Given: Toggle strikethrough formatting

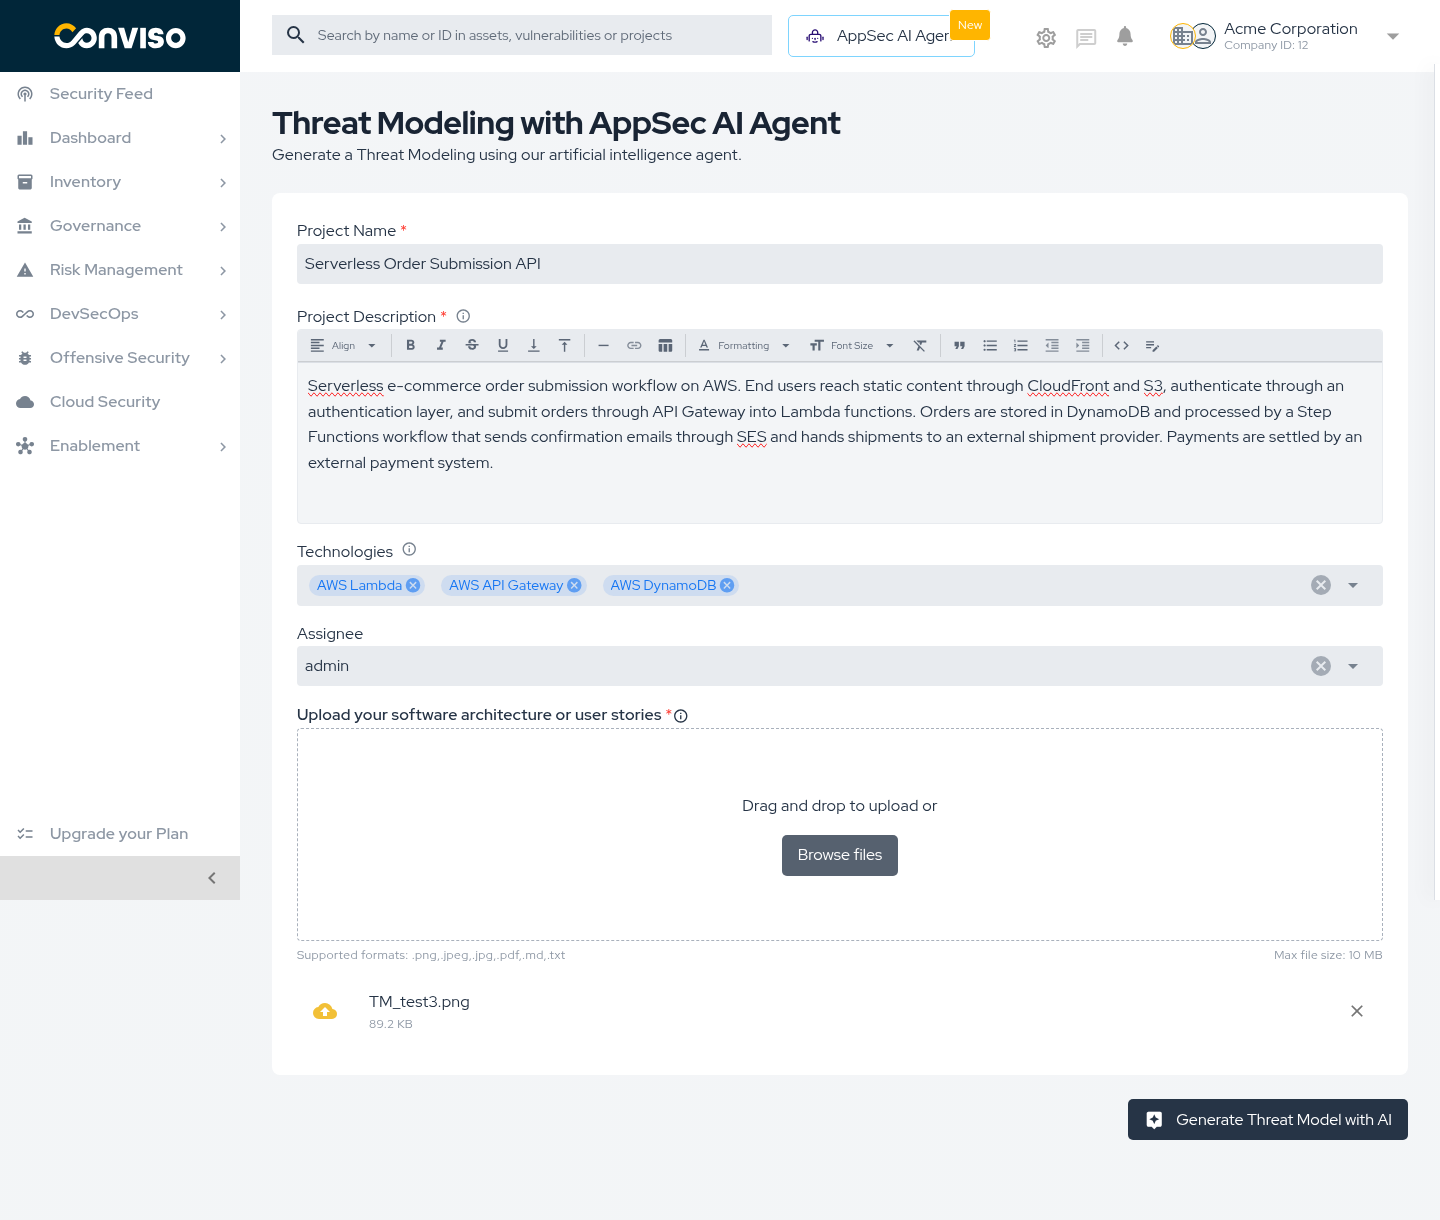Looking at the screenshot, I should tap(472, 346).
